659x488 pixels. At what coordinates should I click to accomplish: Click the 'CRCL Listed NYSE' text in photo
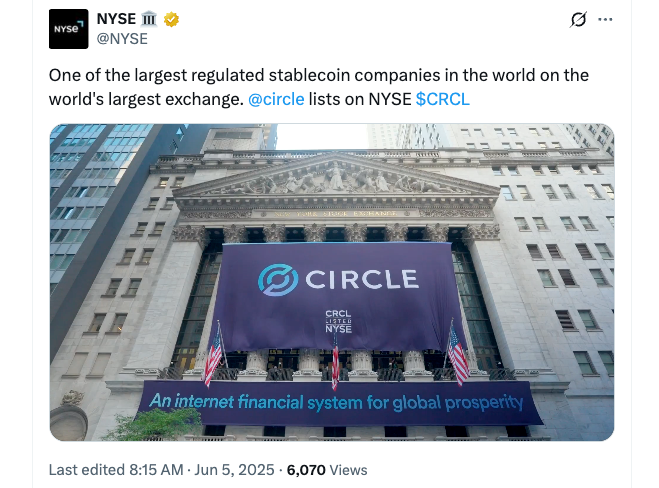pos(338,321)
